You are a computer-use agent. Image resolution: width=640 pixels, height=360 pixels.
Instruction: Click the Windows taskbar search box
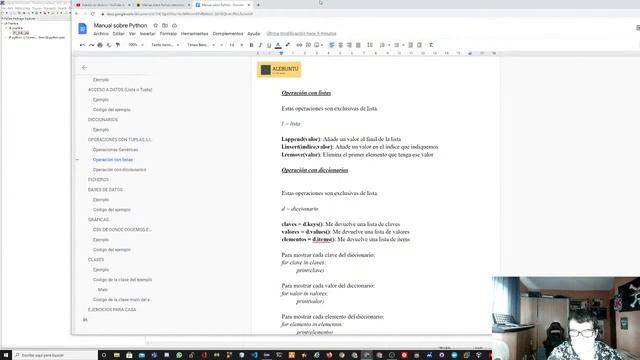coord(55,355)
